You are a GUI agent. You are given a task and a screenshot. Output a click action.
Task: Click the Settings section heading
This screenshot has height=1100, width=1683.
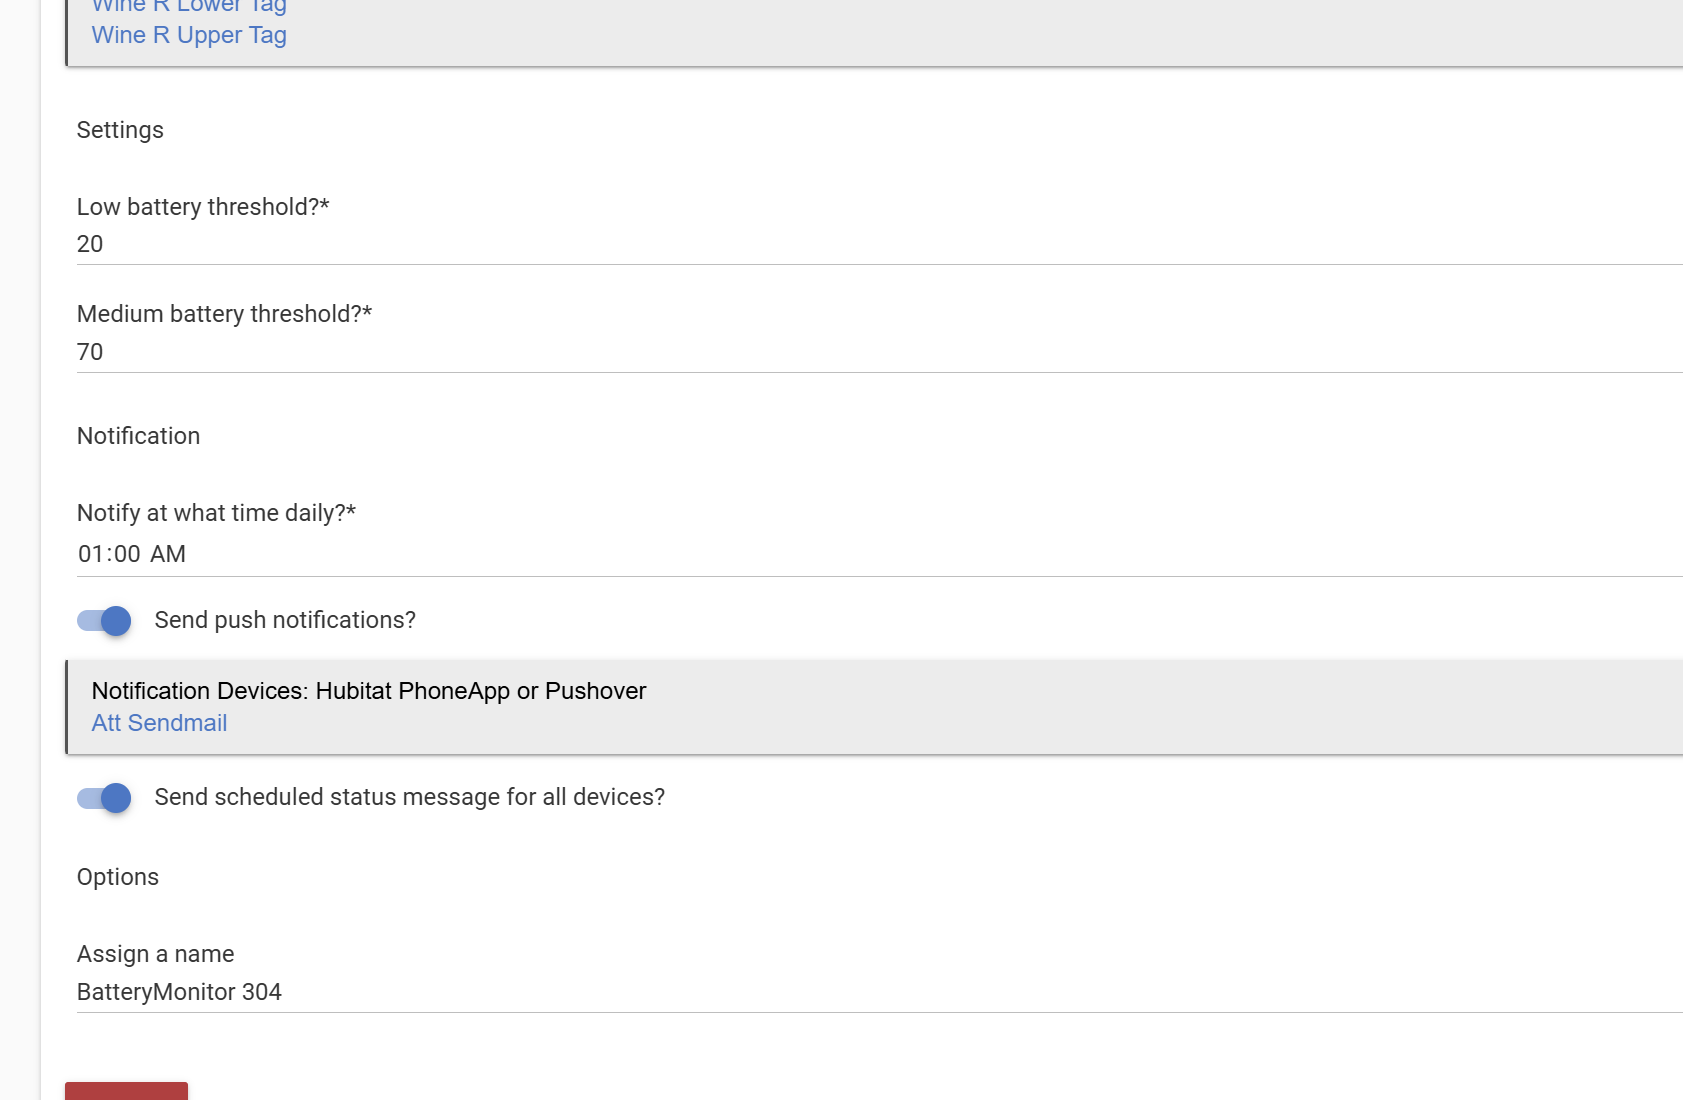(120, 130)
